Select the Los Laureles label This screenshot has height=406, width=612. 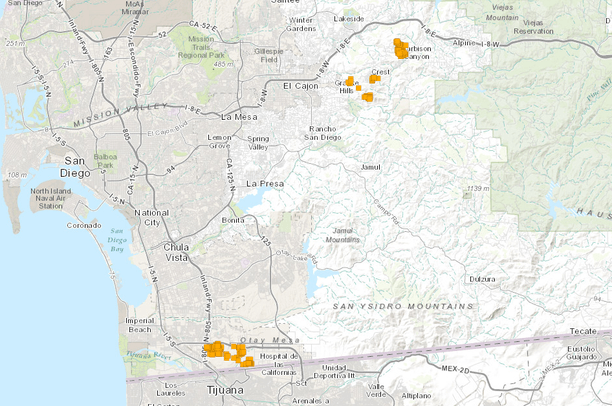tap(171, 389)
